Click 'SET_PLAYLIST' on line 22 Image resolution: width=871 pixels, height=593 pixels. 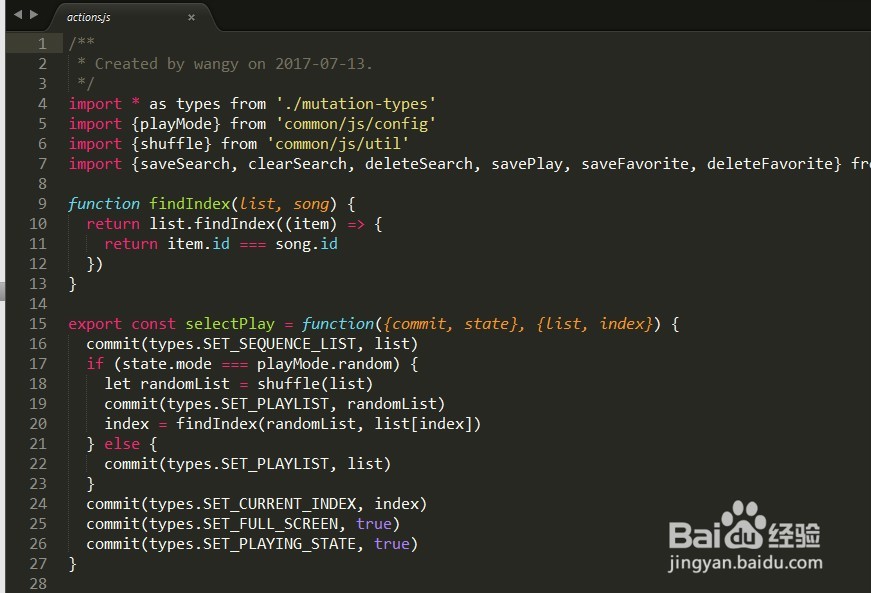(x=275, y=464)
